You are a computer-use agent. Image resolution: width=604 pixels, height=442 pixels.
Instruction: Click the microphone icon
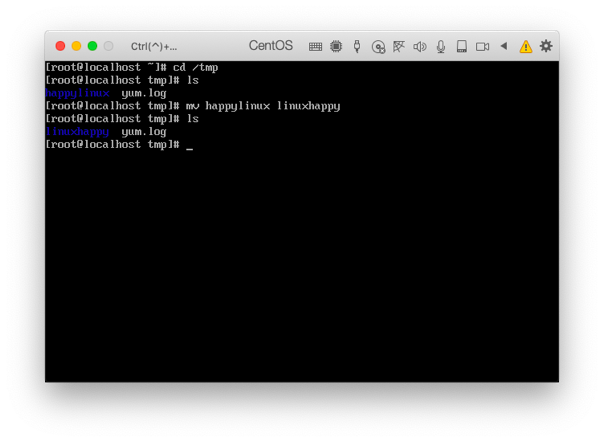(441, 47)
